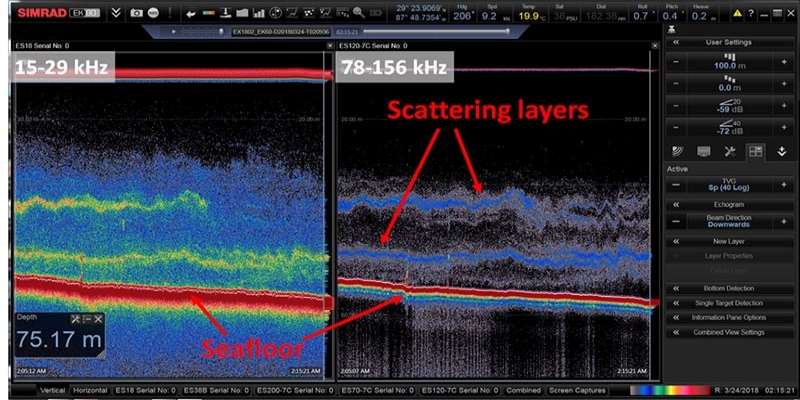Viewport: 800px width, 400px height.
Task: Switch to the Horizontal layout tab
Action: [90, 390]
